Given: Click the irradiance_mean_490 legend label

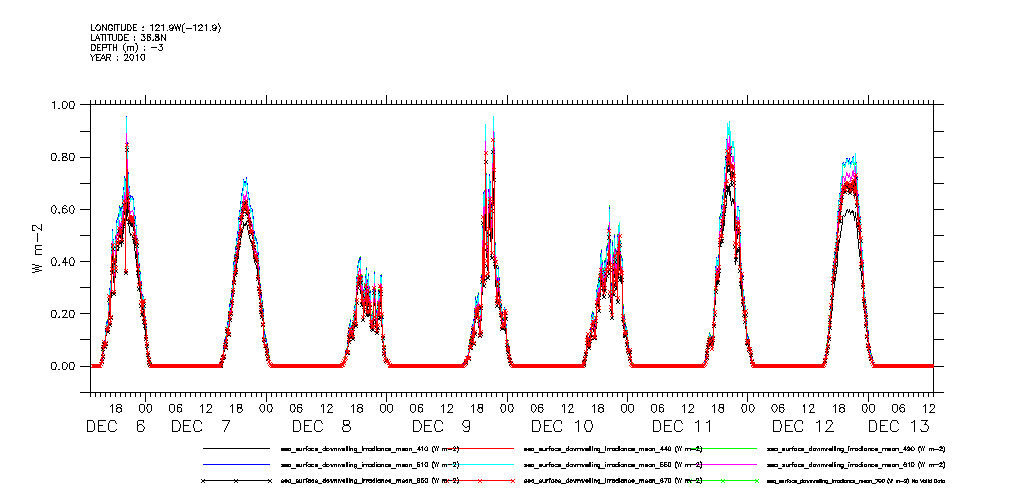Looking at the screenshot, I should pos(856,448).
